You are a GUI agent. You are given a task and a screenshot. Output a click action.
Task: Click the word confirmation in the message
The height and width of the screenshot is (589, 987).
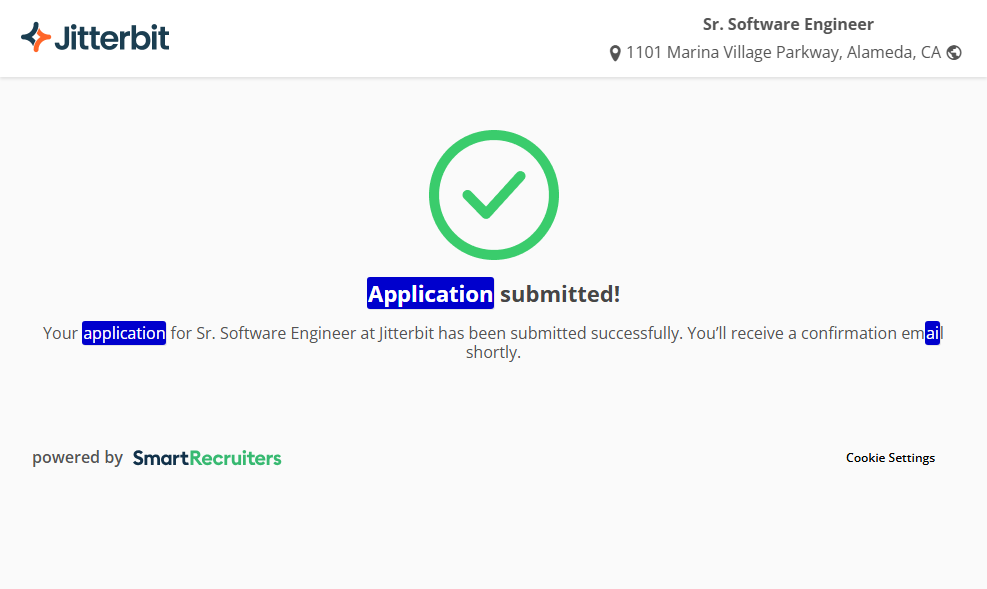849,333
